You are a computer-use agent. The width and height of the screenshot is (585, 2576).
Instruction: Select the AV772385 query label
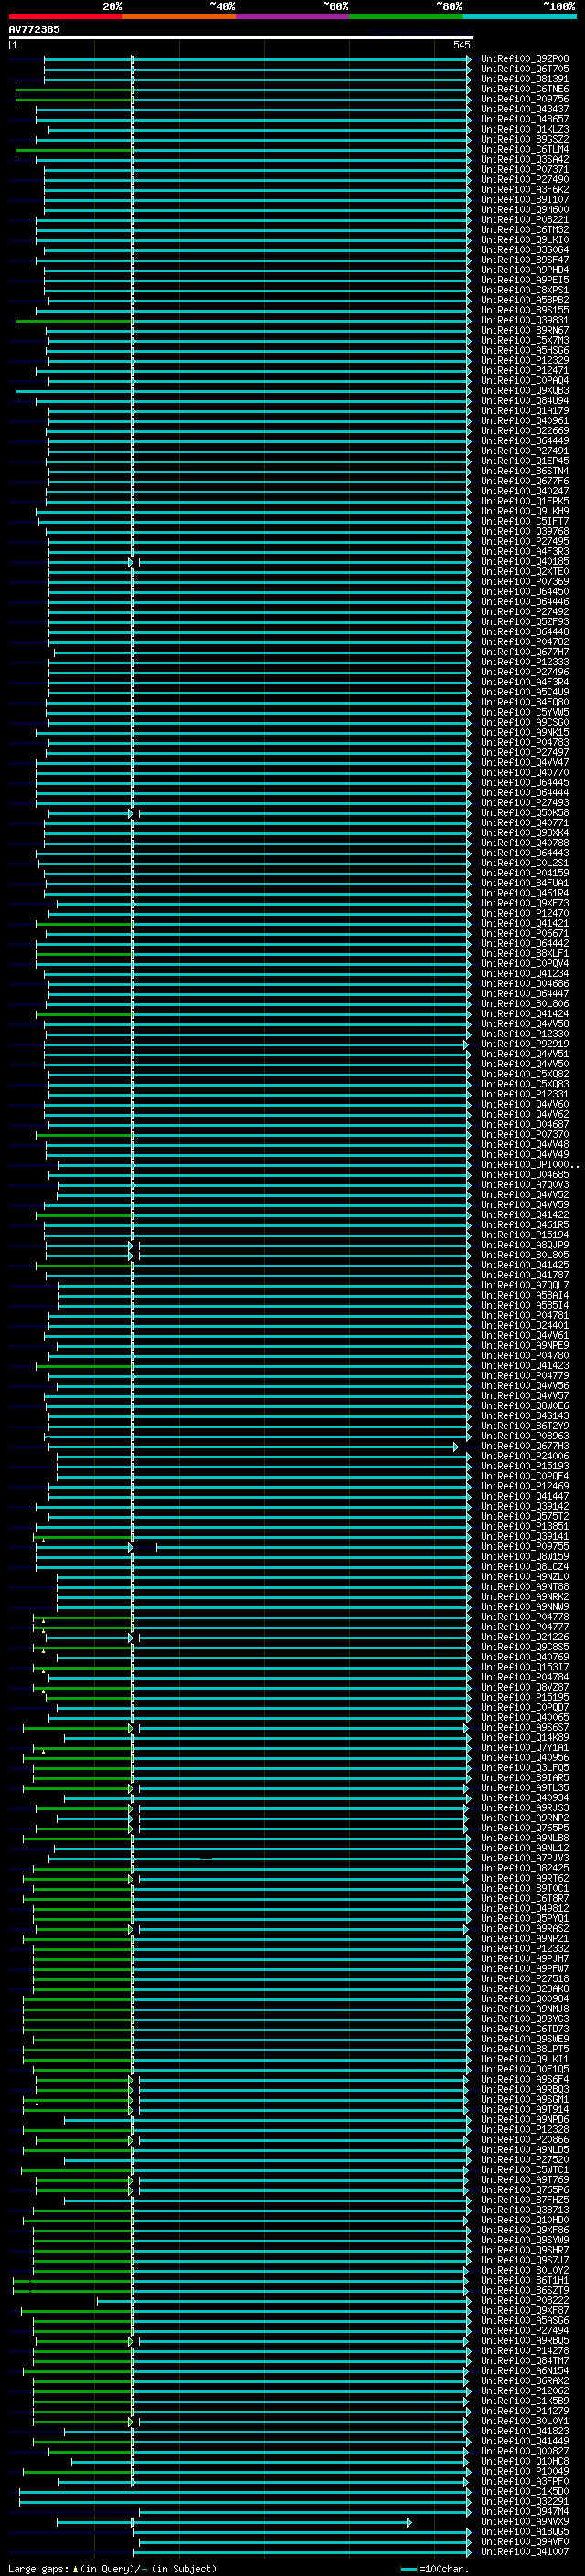(x=34, y=29)
